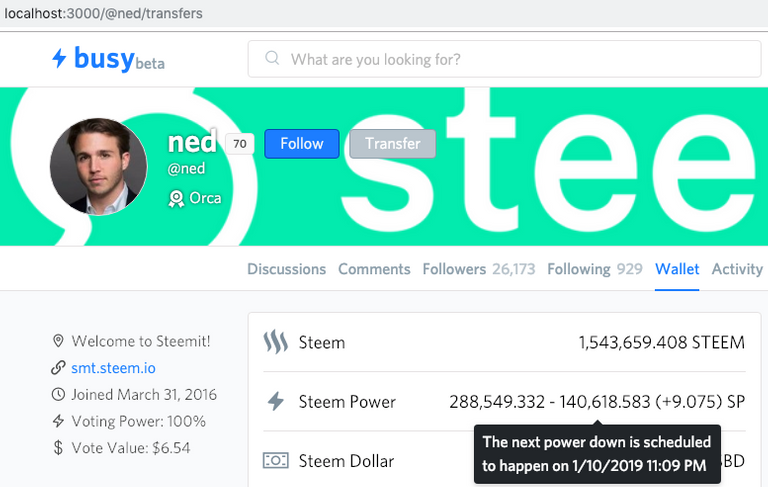
Task: Click the location pin icon beside Welcome to Steemit
Action: click(58, 341)
